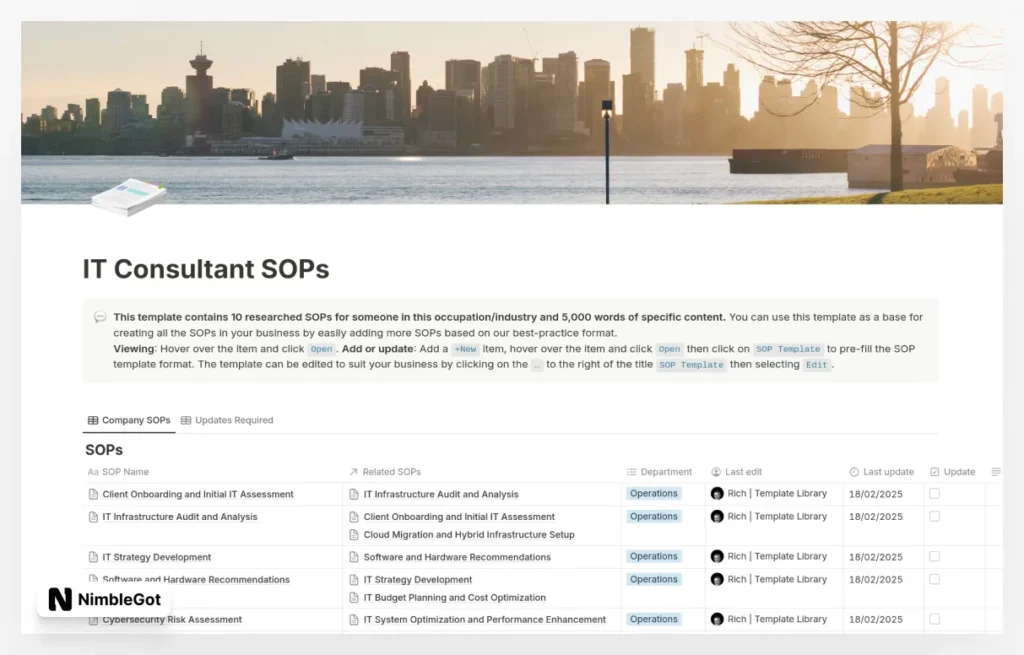Open the Department dropdown showing Operations tag
The image size is (1024, 655).
click(x=652, y=493)
